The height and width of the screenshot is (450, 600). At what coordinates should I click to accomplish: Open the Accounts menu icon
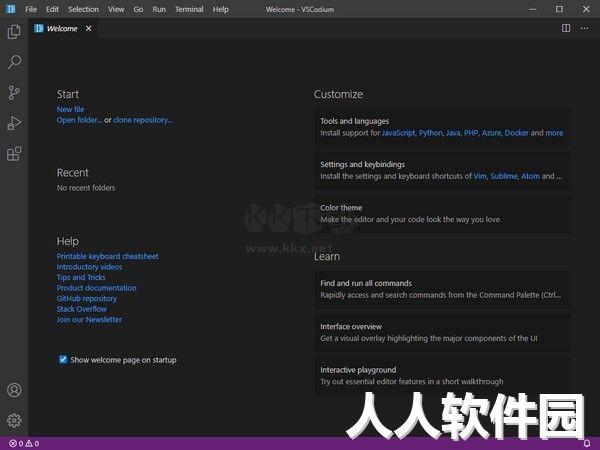(x=14, y=390)
